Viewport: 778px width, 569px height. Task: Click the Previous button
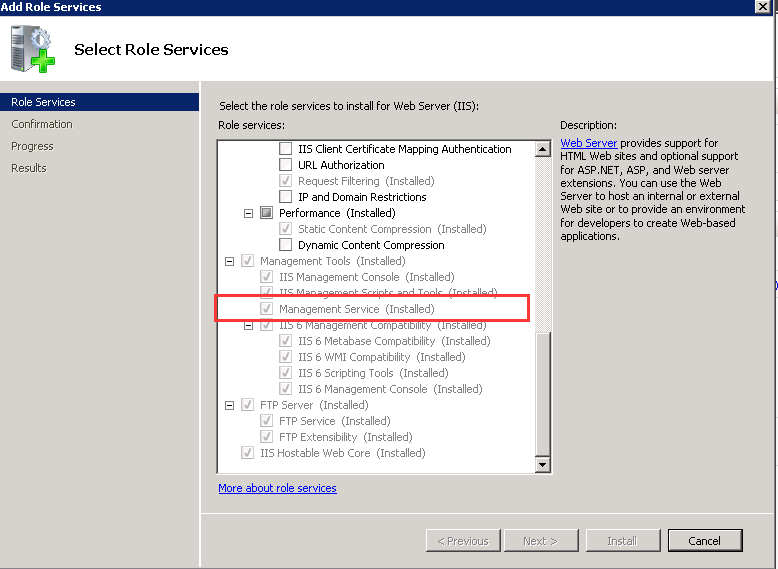[463, 541]
